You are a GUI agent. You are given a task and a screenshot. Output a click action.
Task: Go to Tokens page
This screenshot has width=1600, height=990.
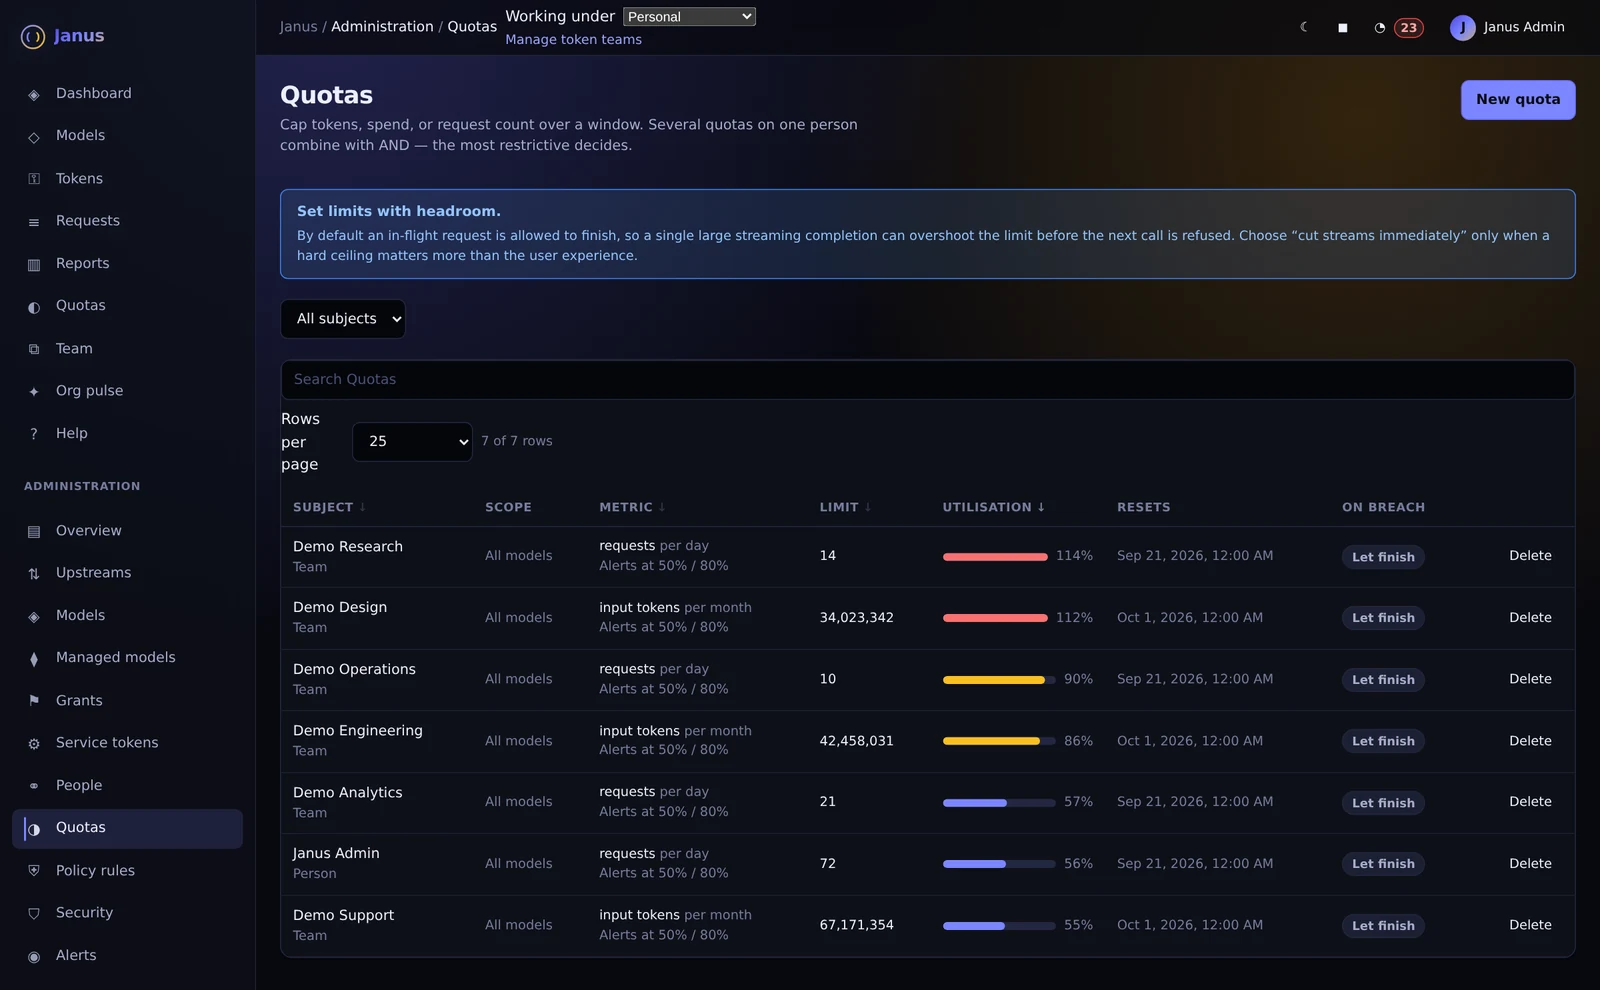[x=127, y=178]
